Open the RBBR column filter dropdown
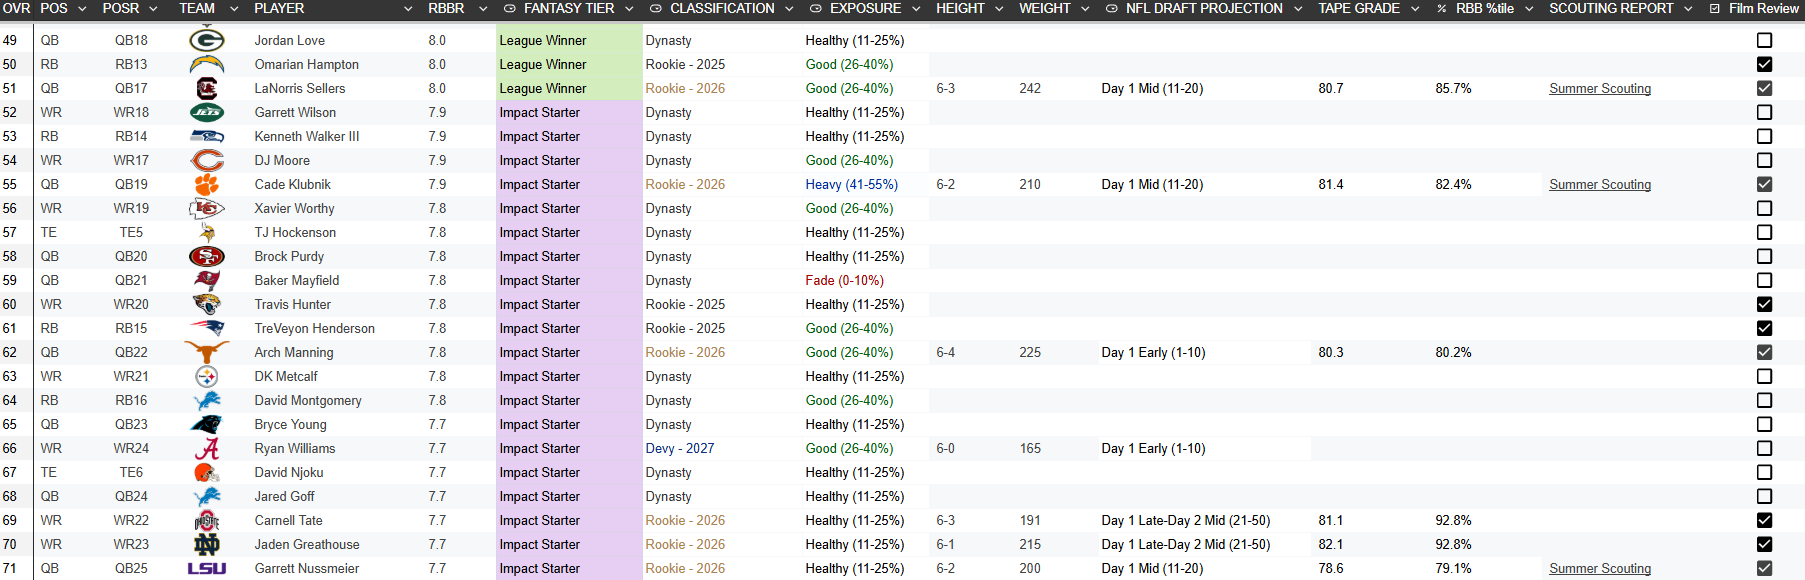The image size is (1805, 580). pyautogui.click(x=483, y=8)
